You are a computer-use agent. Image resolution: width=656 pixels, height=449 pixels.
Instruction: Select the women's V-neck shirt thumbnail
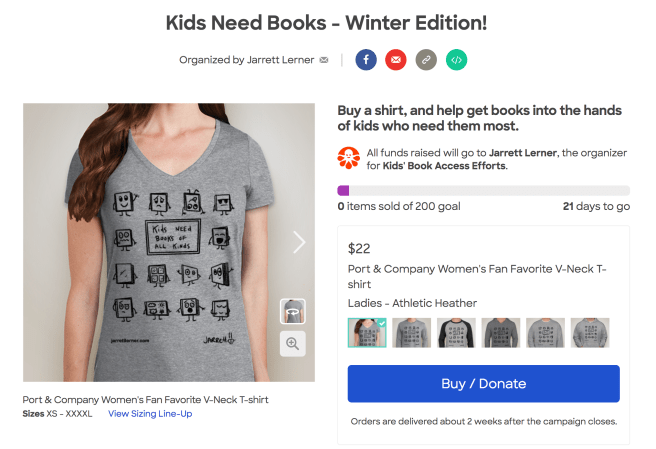tap(366, 333)
